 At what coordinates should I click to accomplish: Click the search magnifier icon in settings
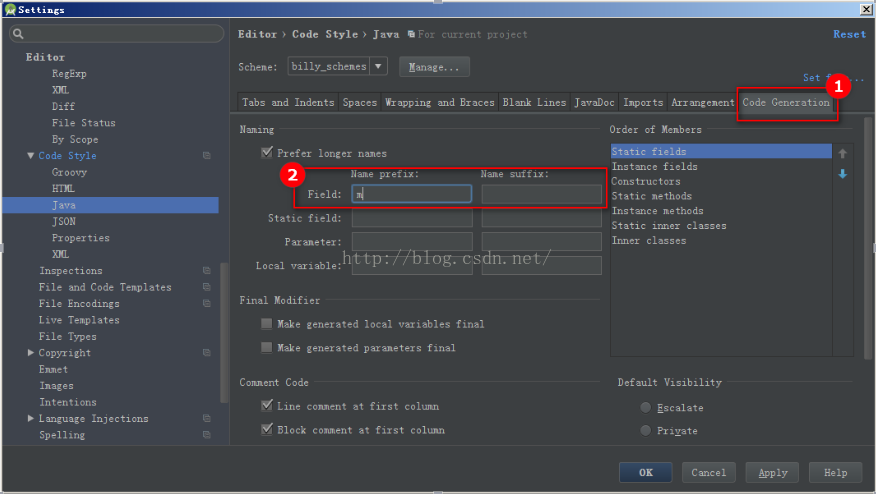18,34
